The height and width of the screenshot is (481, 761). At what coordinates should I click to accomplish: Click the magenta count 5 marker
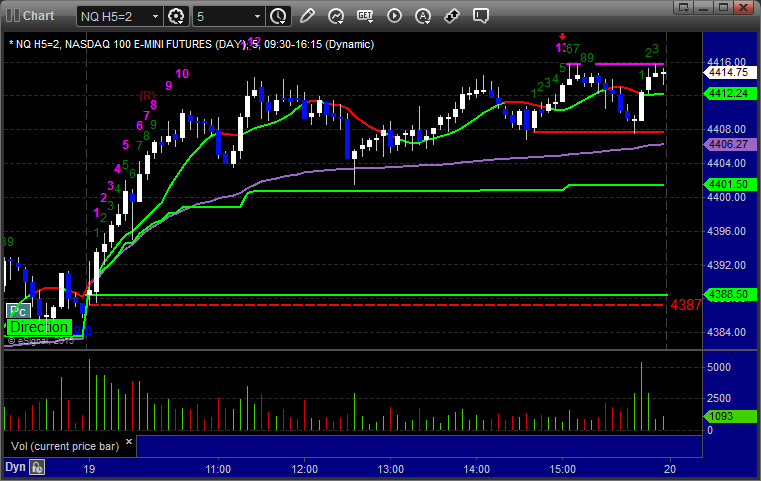(x=126, y=145)
